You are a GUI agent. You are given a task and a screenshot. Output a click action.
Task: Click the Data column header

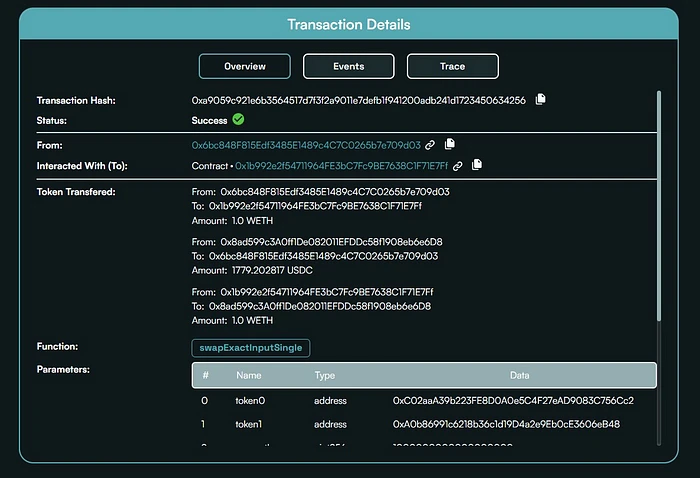(518, 375)
